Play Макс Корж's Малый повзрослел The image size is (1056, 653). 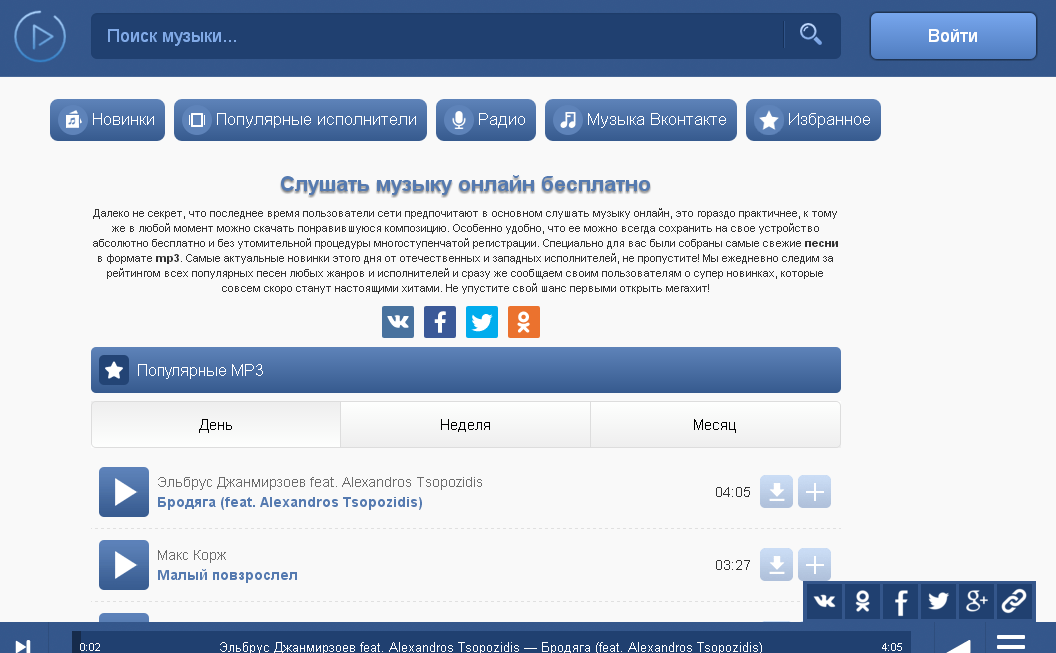point(124,565)
